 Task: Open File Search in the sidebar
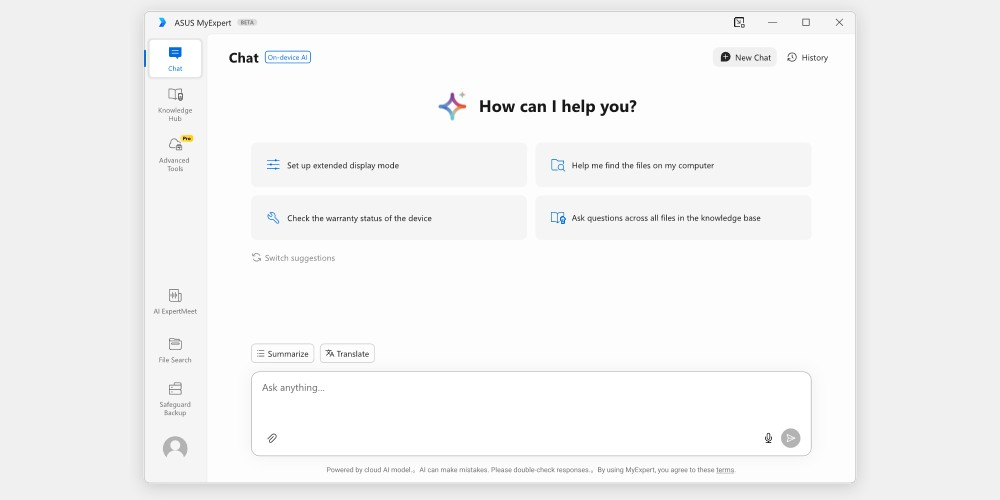coord(175,344)
